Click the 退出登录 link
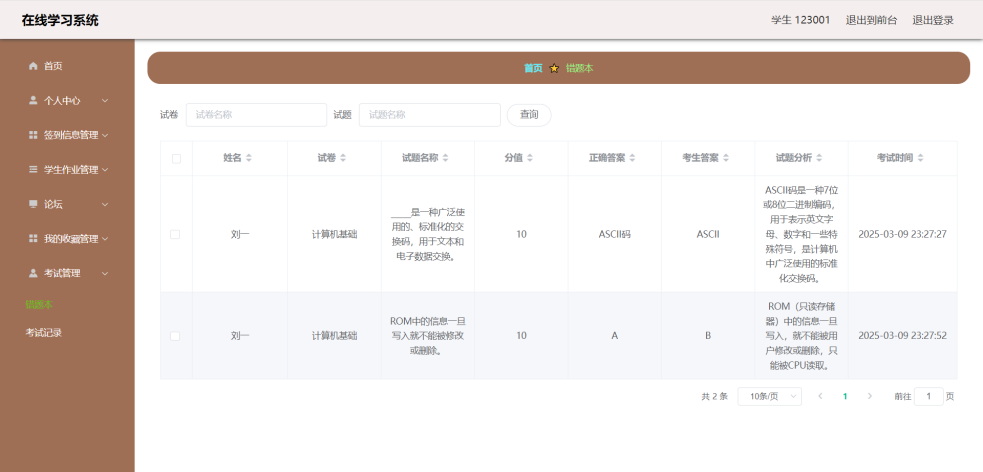The width and height of the screenshot is (983, 472). pyautogui.click(x=932, y=20)
